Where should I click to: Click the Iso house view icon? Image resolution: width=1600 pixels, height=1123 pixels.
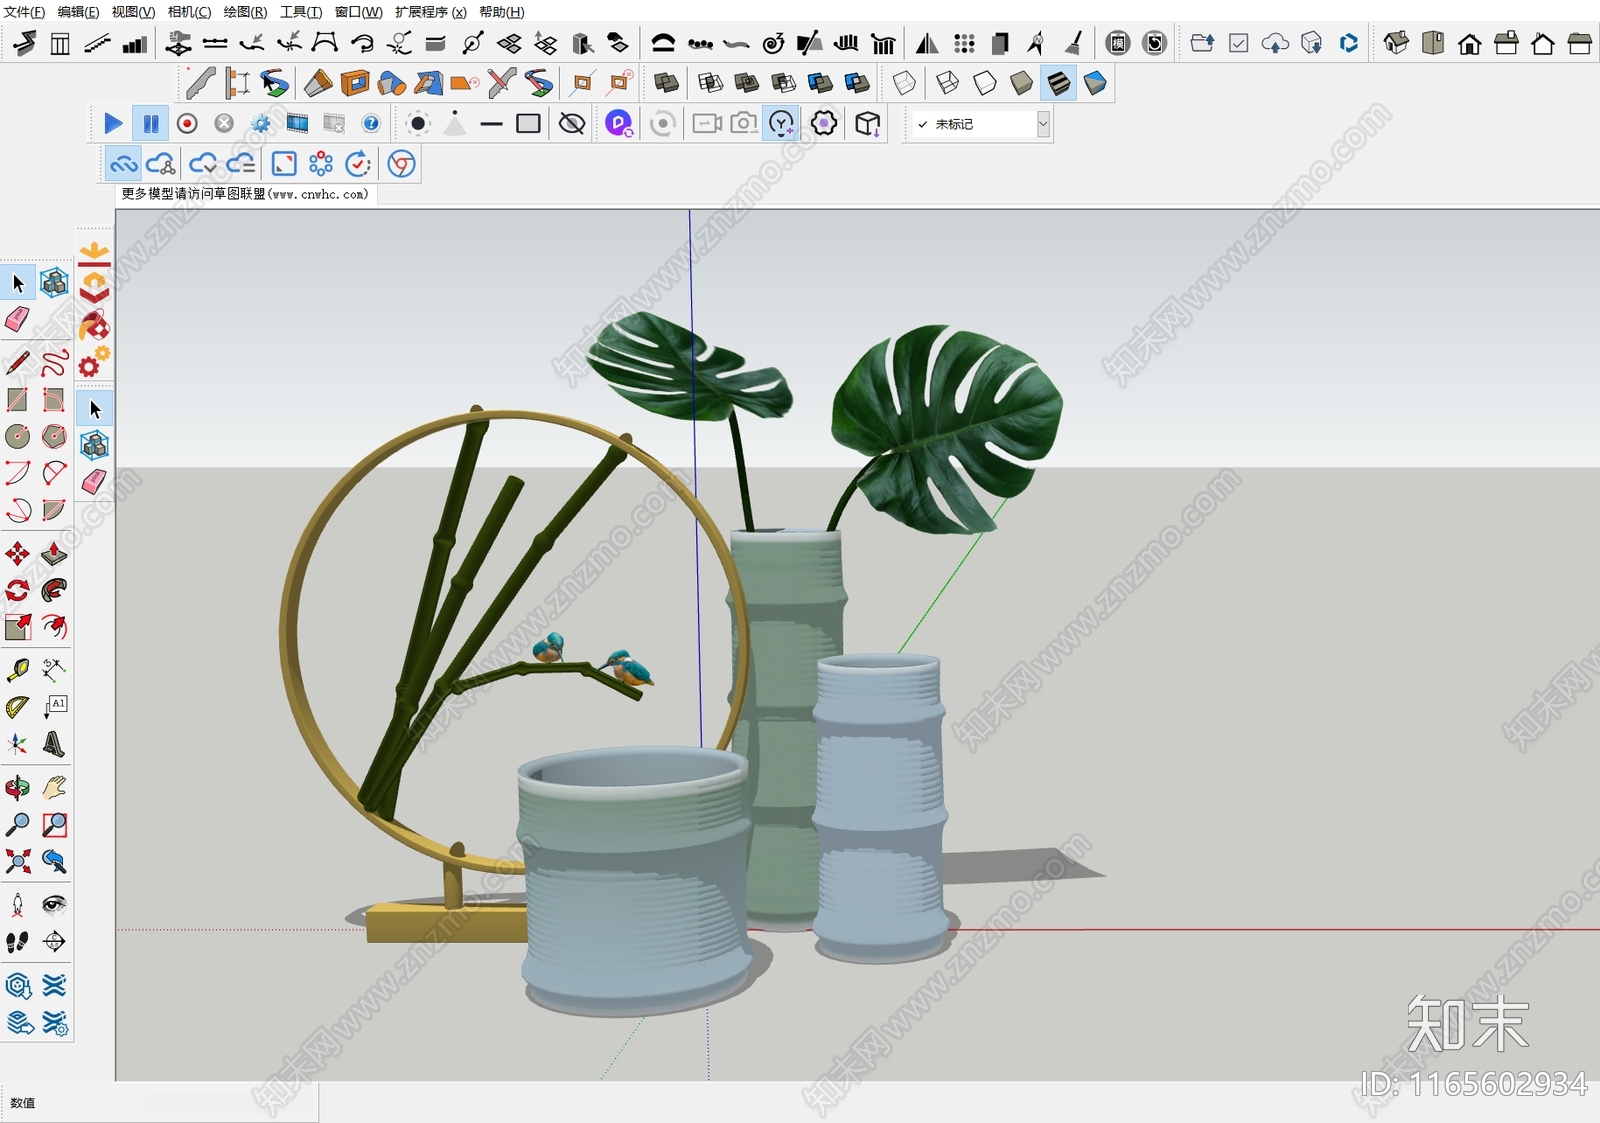coord(1396,43)
